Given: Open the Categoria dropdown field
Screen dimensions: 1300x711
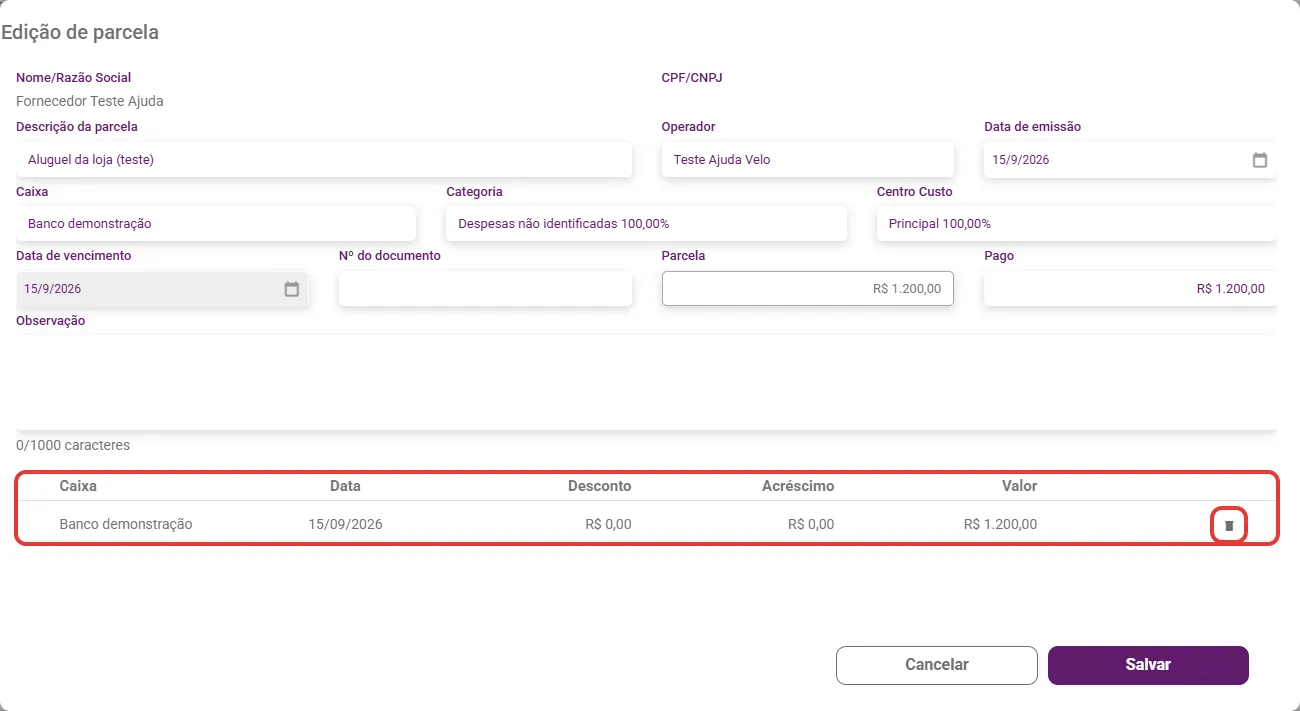Looking at the screenshot, I should [646, 224].
